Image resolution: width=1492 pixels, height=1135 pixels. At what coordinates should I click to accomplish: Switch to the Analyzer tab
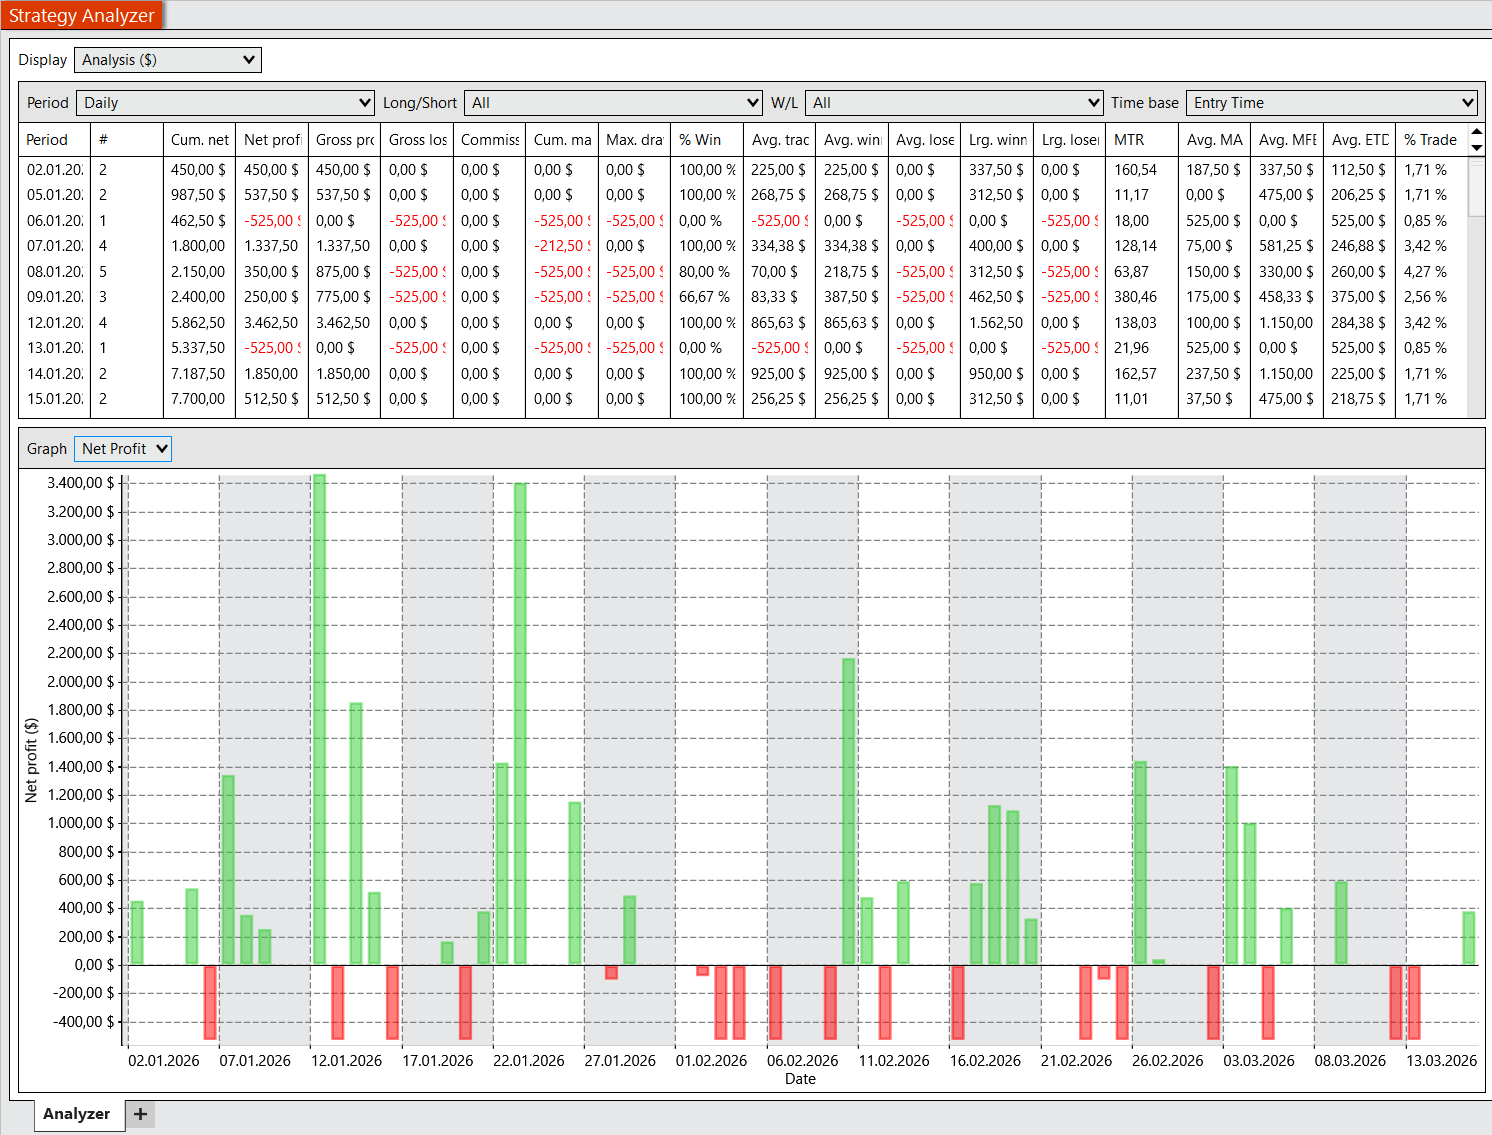click(77, 1114)
